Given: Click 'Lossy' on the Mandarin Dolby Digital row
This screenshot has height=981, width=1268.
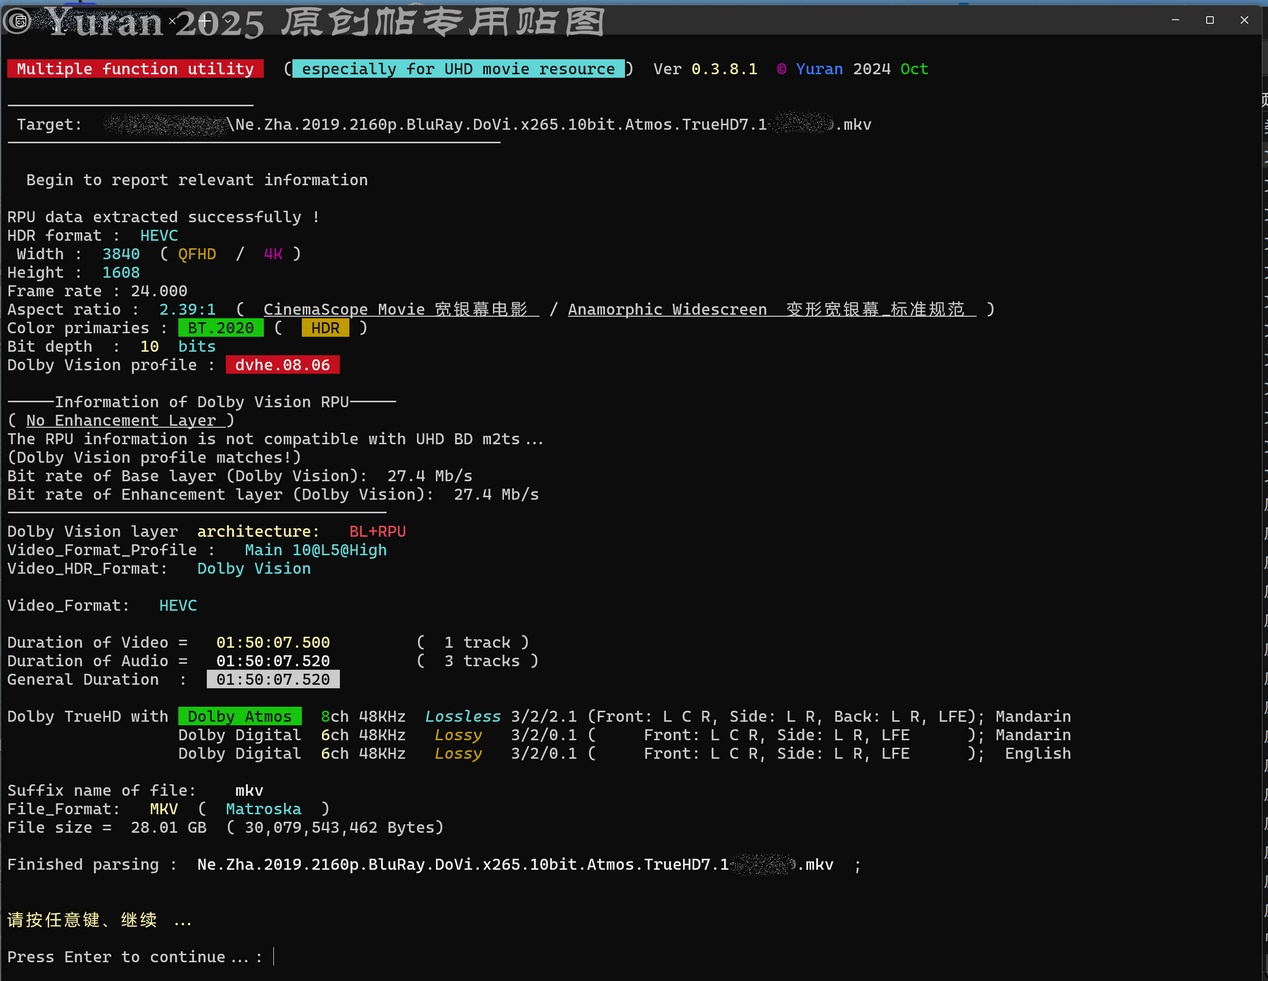Looking at the screenshot, I should point(458,735).
